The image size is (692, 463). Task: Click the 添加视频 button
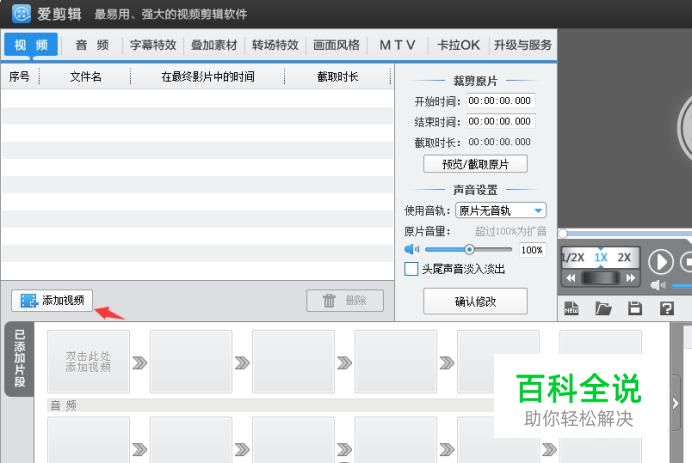(52, 301)
